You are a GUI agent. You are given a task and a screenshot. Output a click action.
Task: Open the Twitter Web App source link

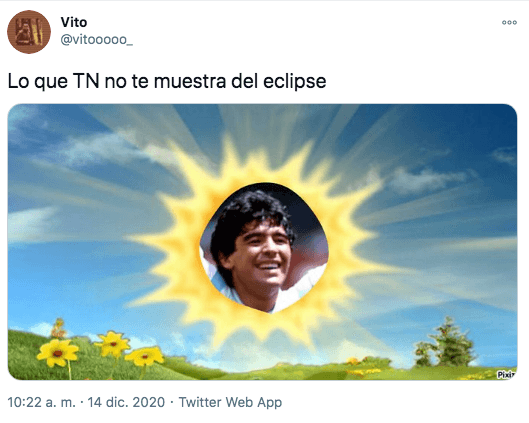coord(230,402)
